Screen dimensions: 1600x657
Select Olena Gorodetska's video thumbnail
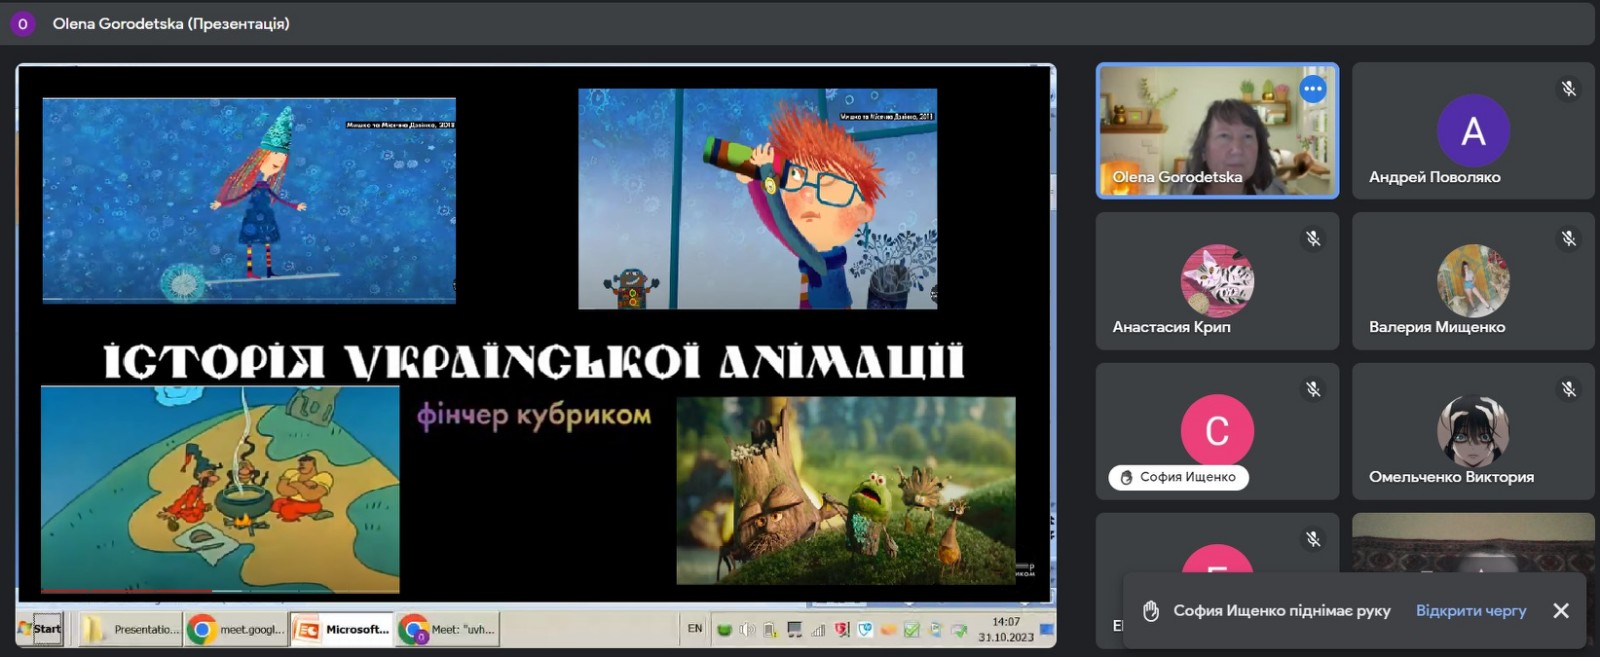(x=1217, y=131)
